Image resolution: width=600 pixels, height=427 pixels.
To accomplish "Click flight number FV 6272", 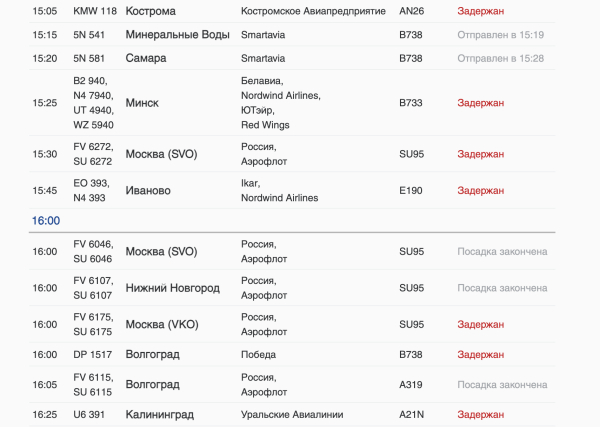I will (x=93, y=147).
